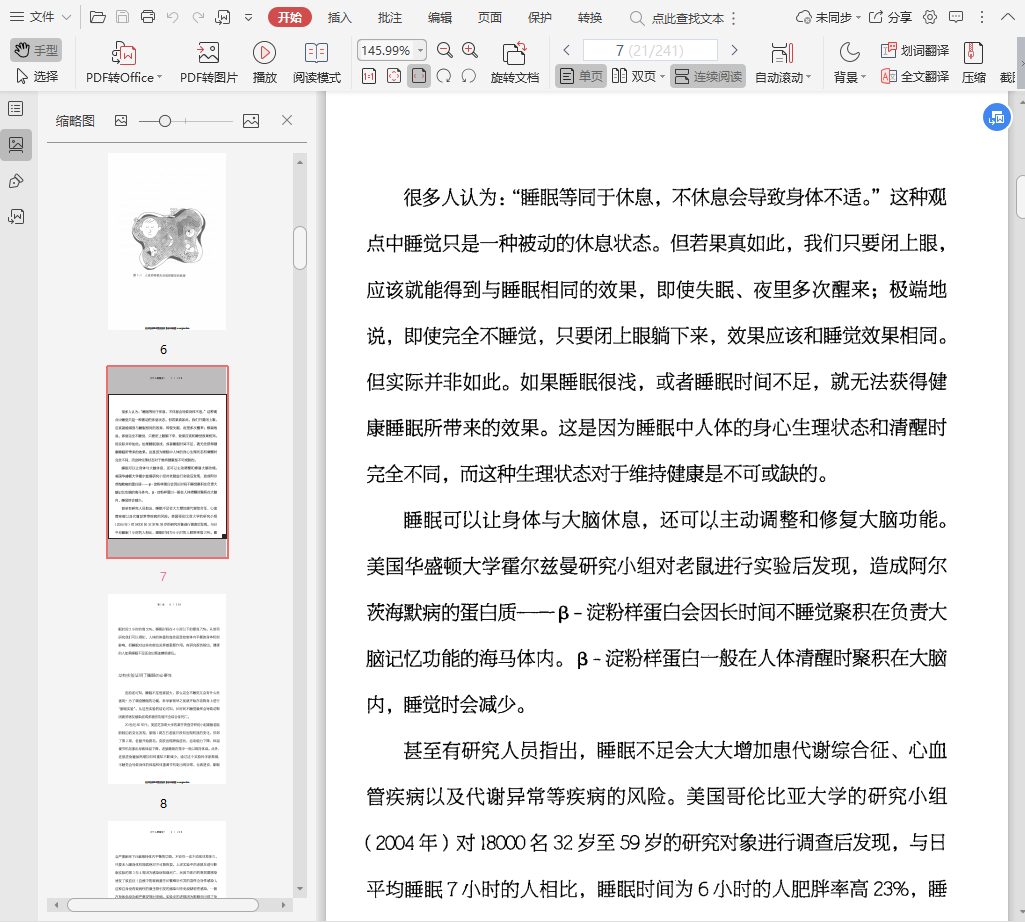Click the 压缩 compress tool
The height and width of the screenshot is (922, 1025).
point(973,63)
